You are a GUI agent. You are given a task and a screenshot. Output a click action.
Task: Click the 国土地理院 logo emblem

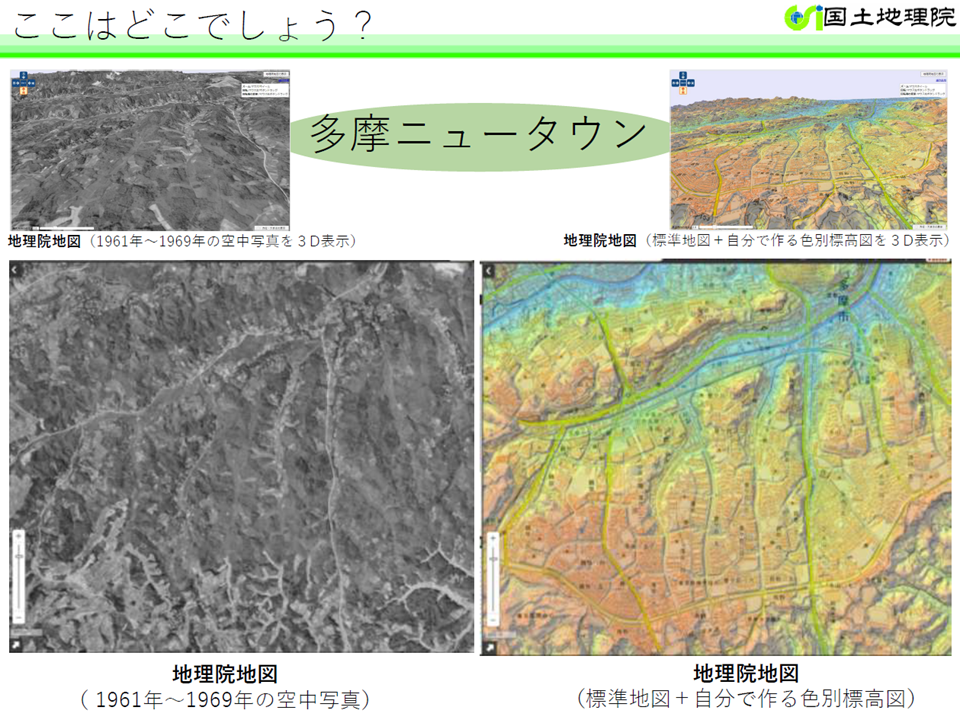tap(803, 17)
